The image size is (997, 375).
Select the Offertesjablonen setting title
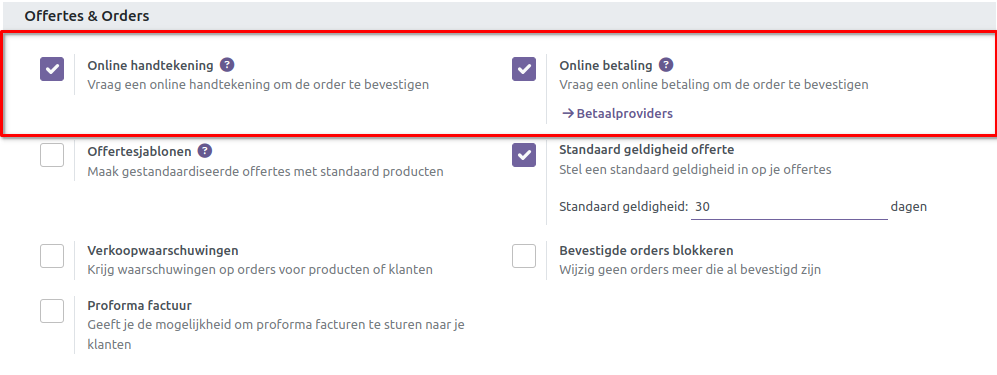(140, 152)
